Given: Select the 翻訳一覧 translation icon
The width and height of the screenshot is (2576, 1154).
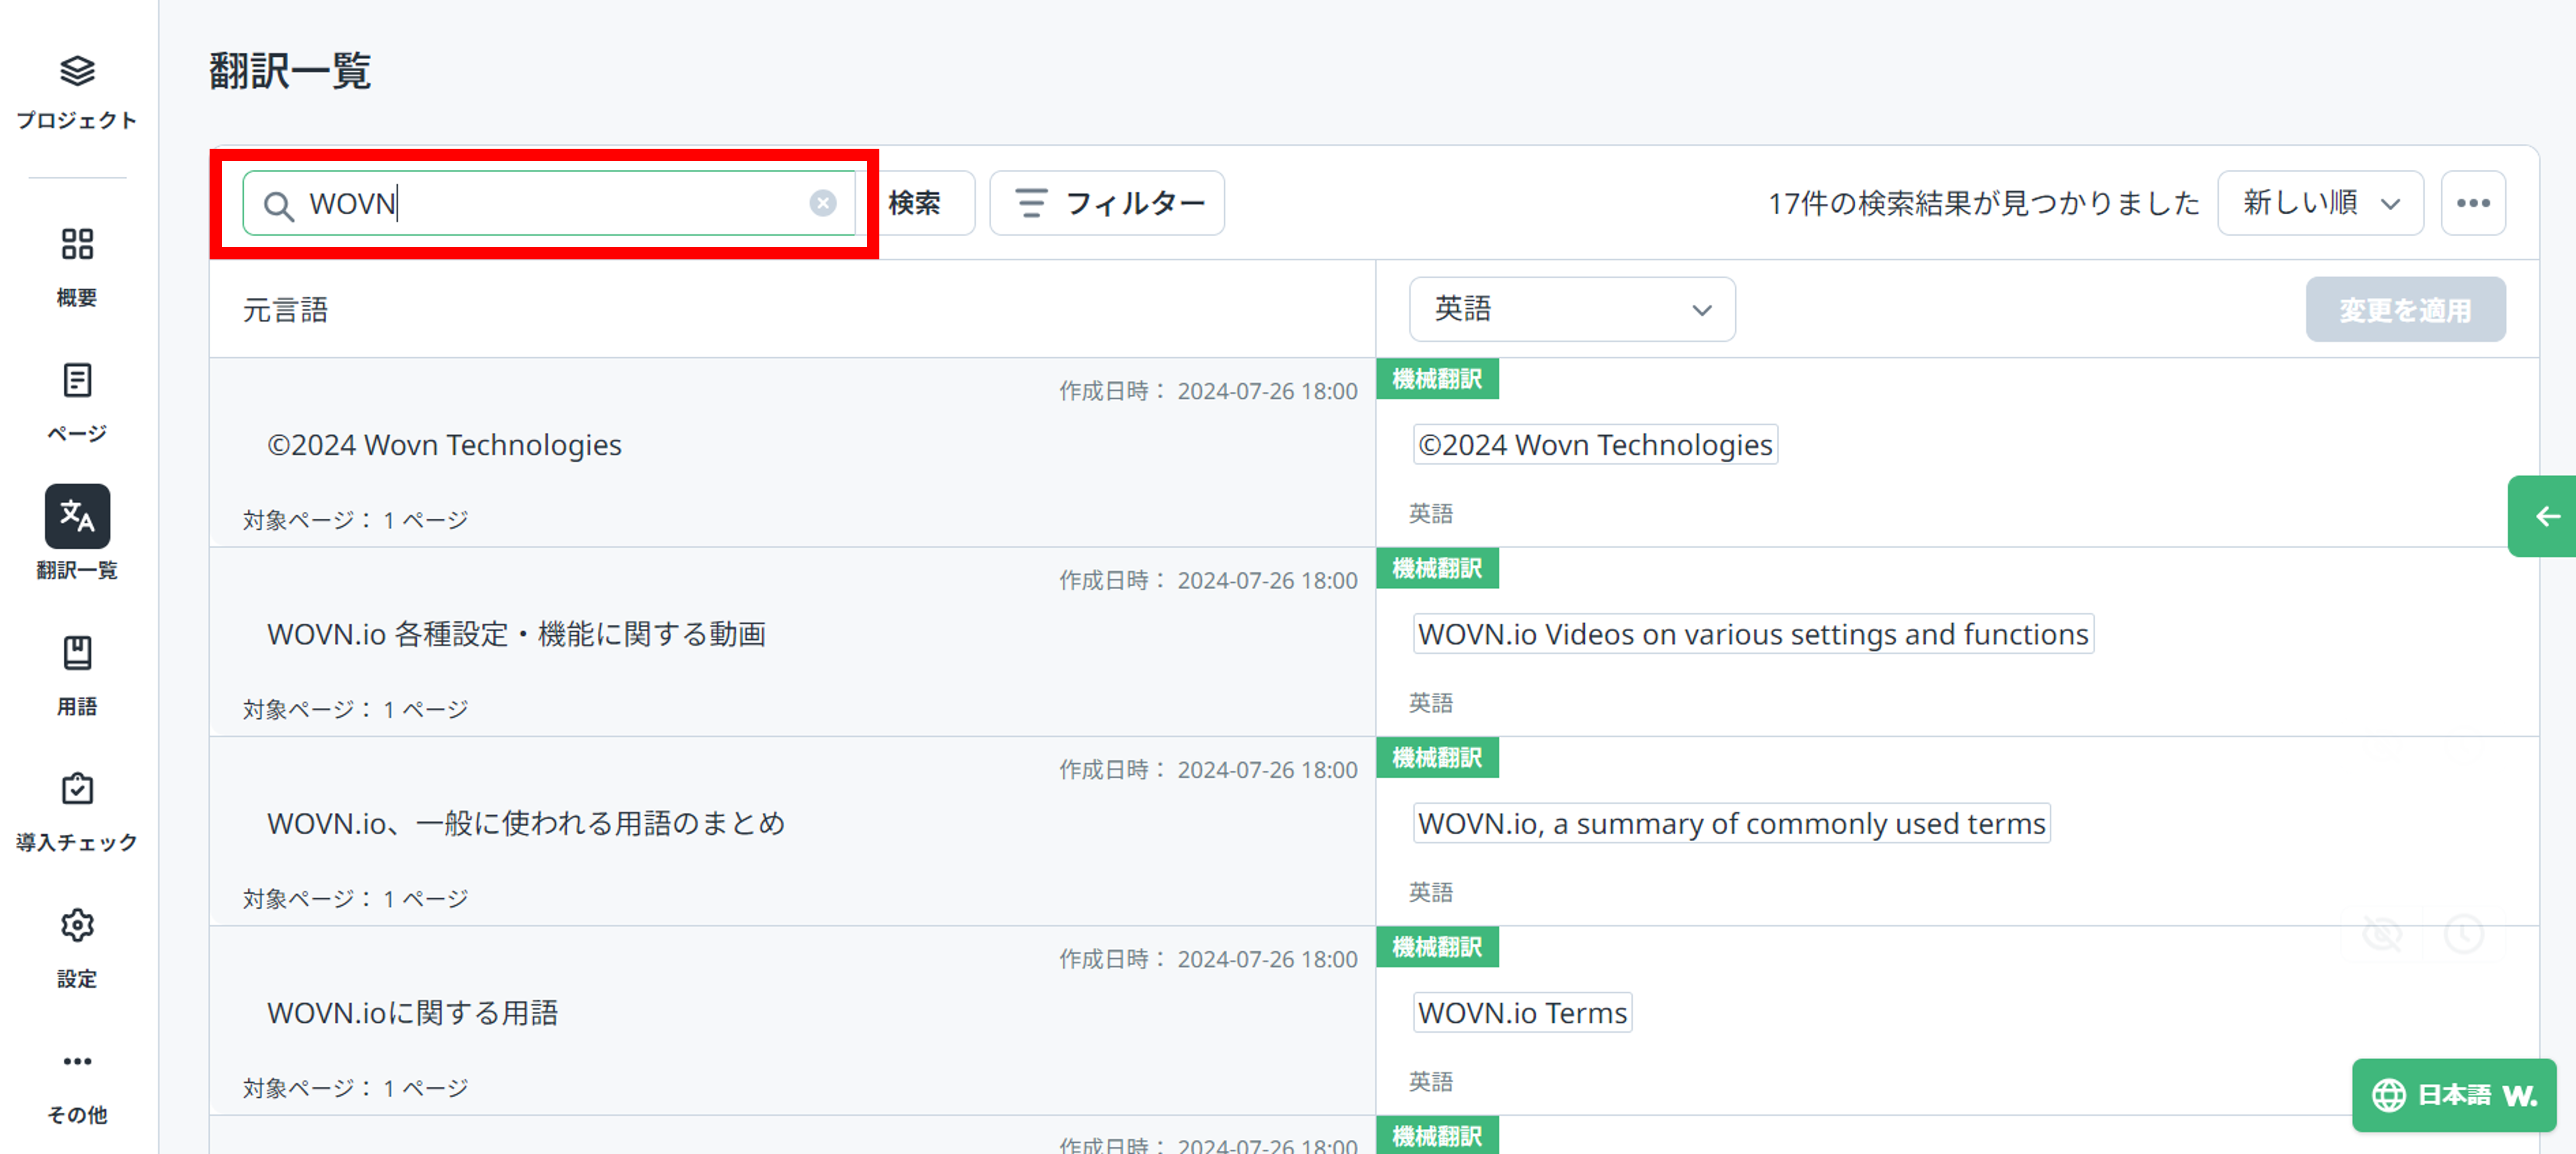Looking at the screenshot, I should click(77, 516).
